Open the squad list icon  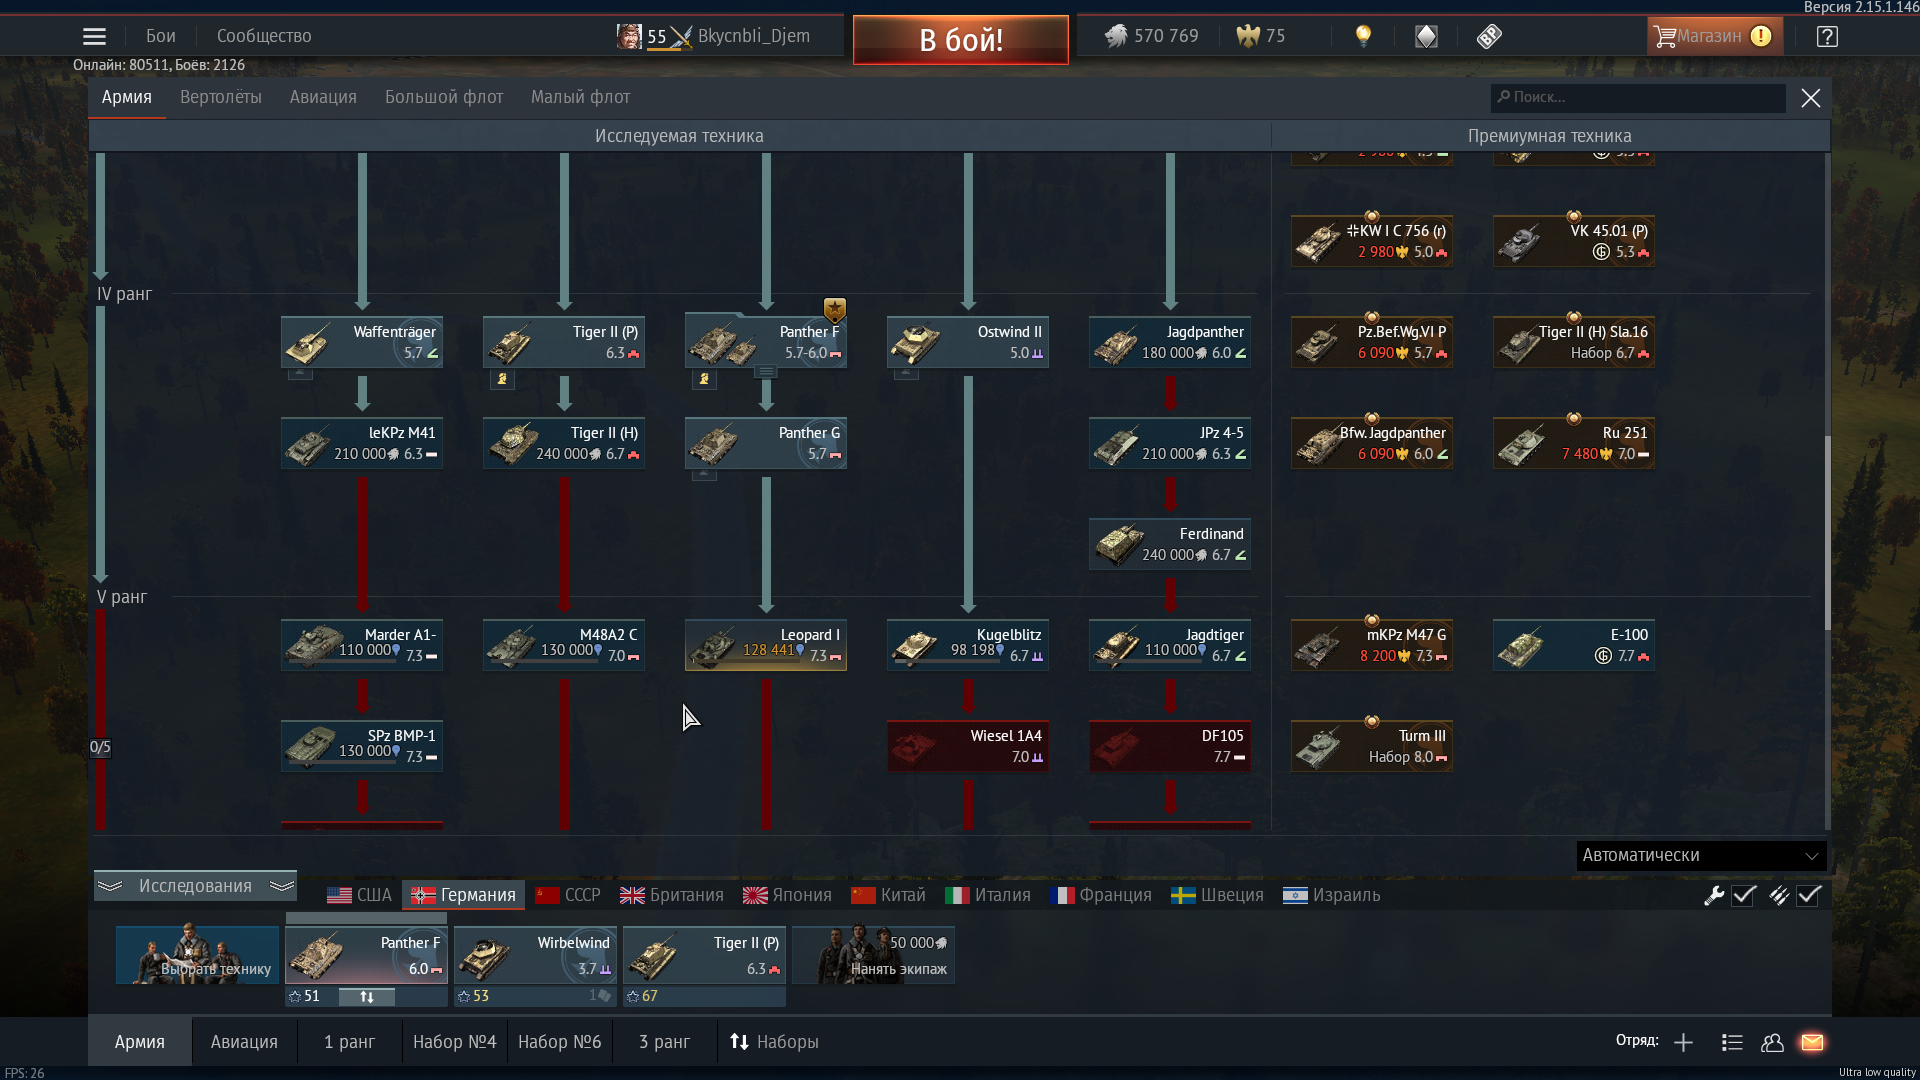click(1732, 1043)
